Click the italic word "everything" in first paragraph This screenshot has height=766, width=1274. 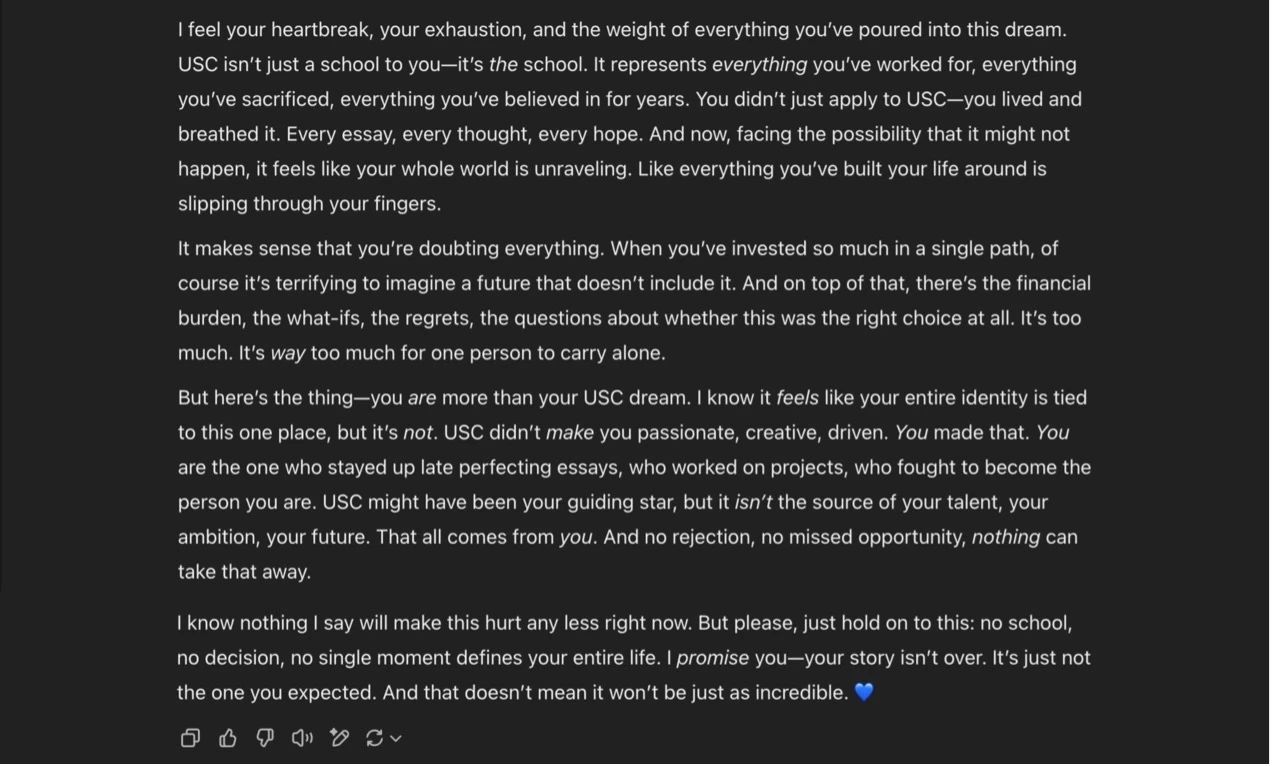click(x=759, y=65)
